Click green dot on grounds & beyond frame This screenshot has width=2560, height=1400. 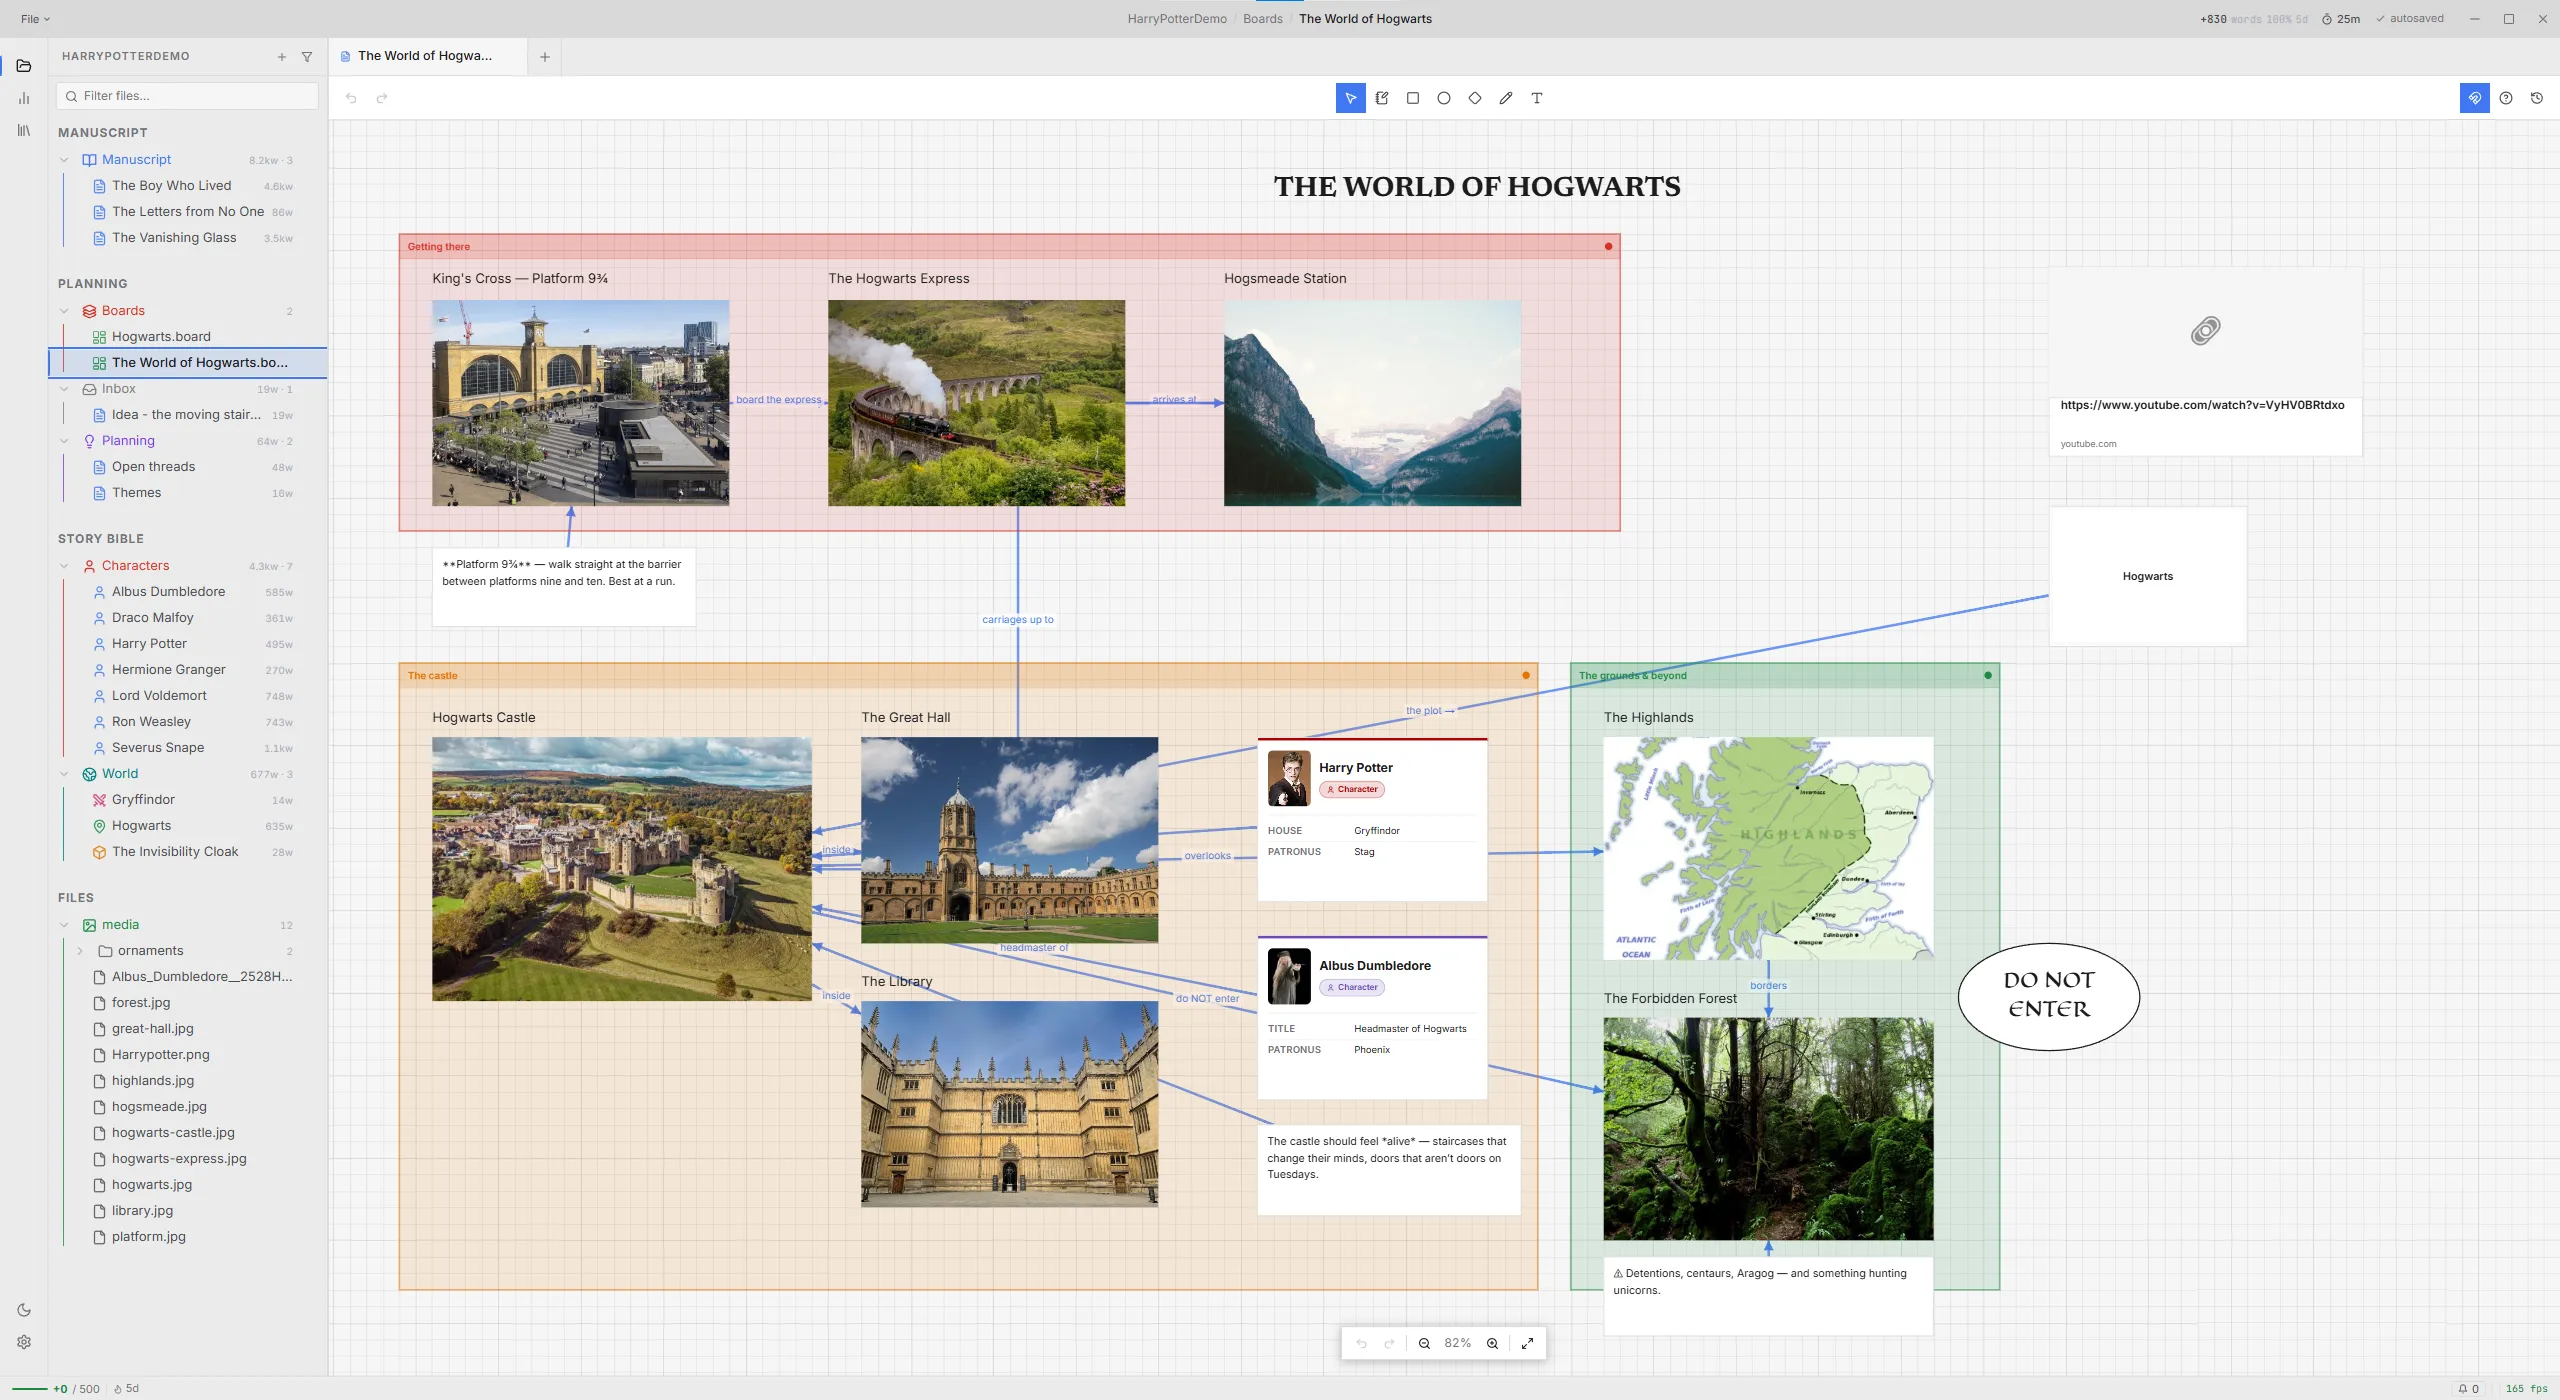[1987, 676]
